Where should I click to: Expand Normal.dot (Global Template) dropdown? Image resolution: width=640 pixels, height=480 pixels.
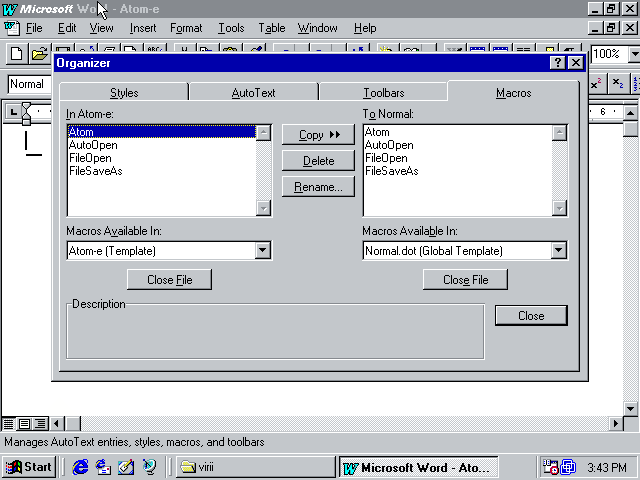pyautogui.click(x=558, y=250)
